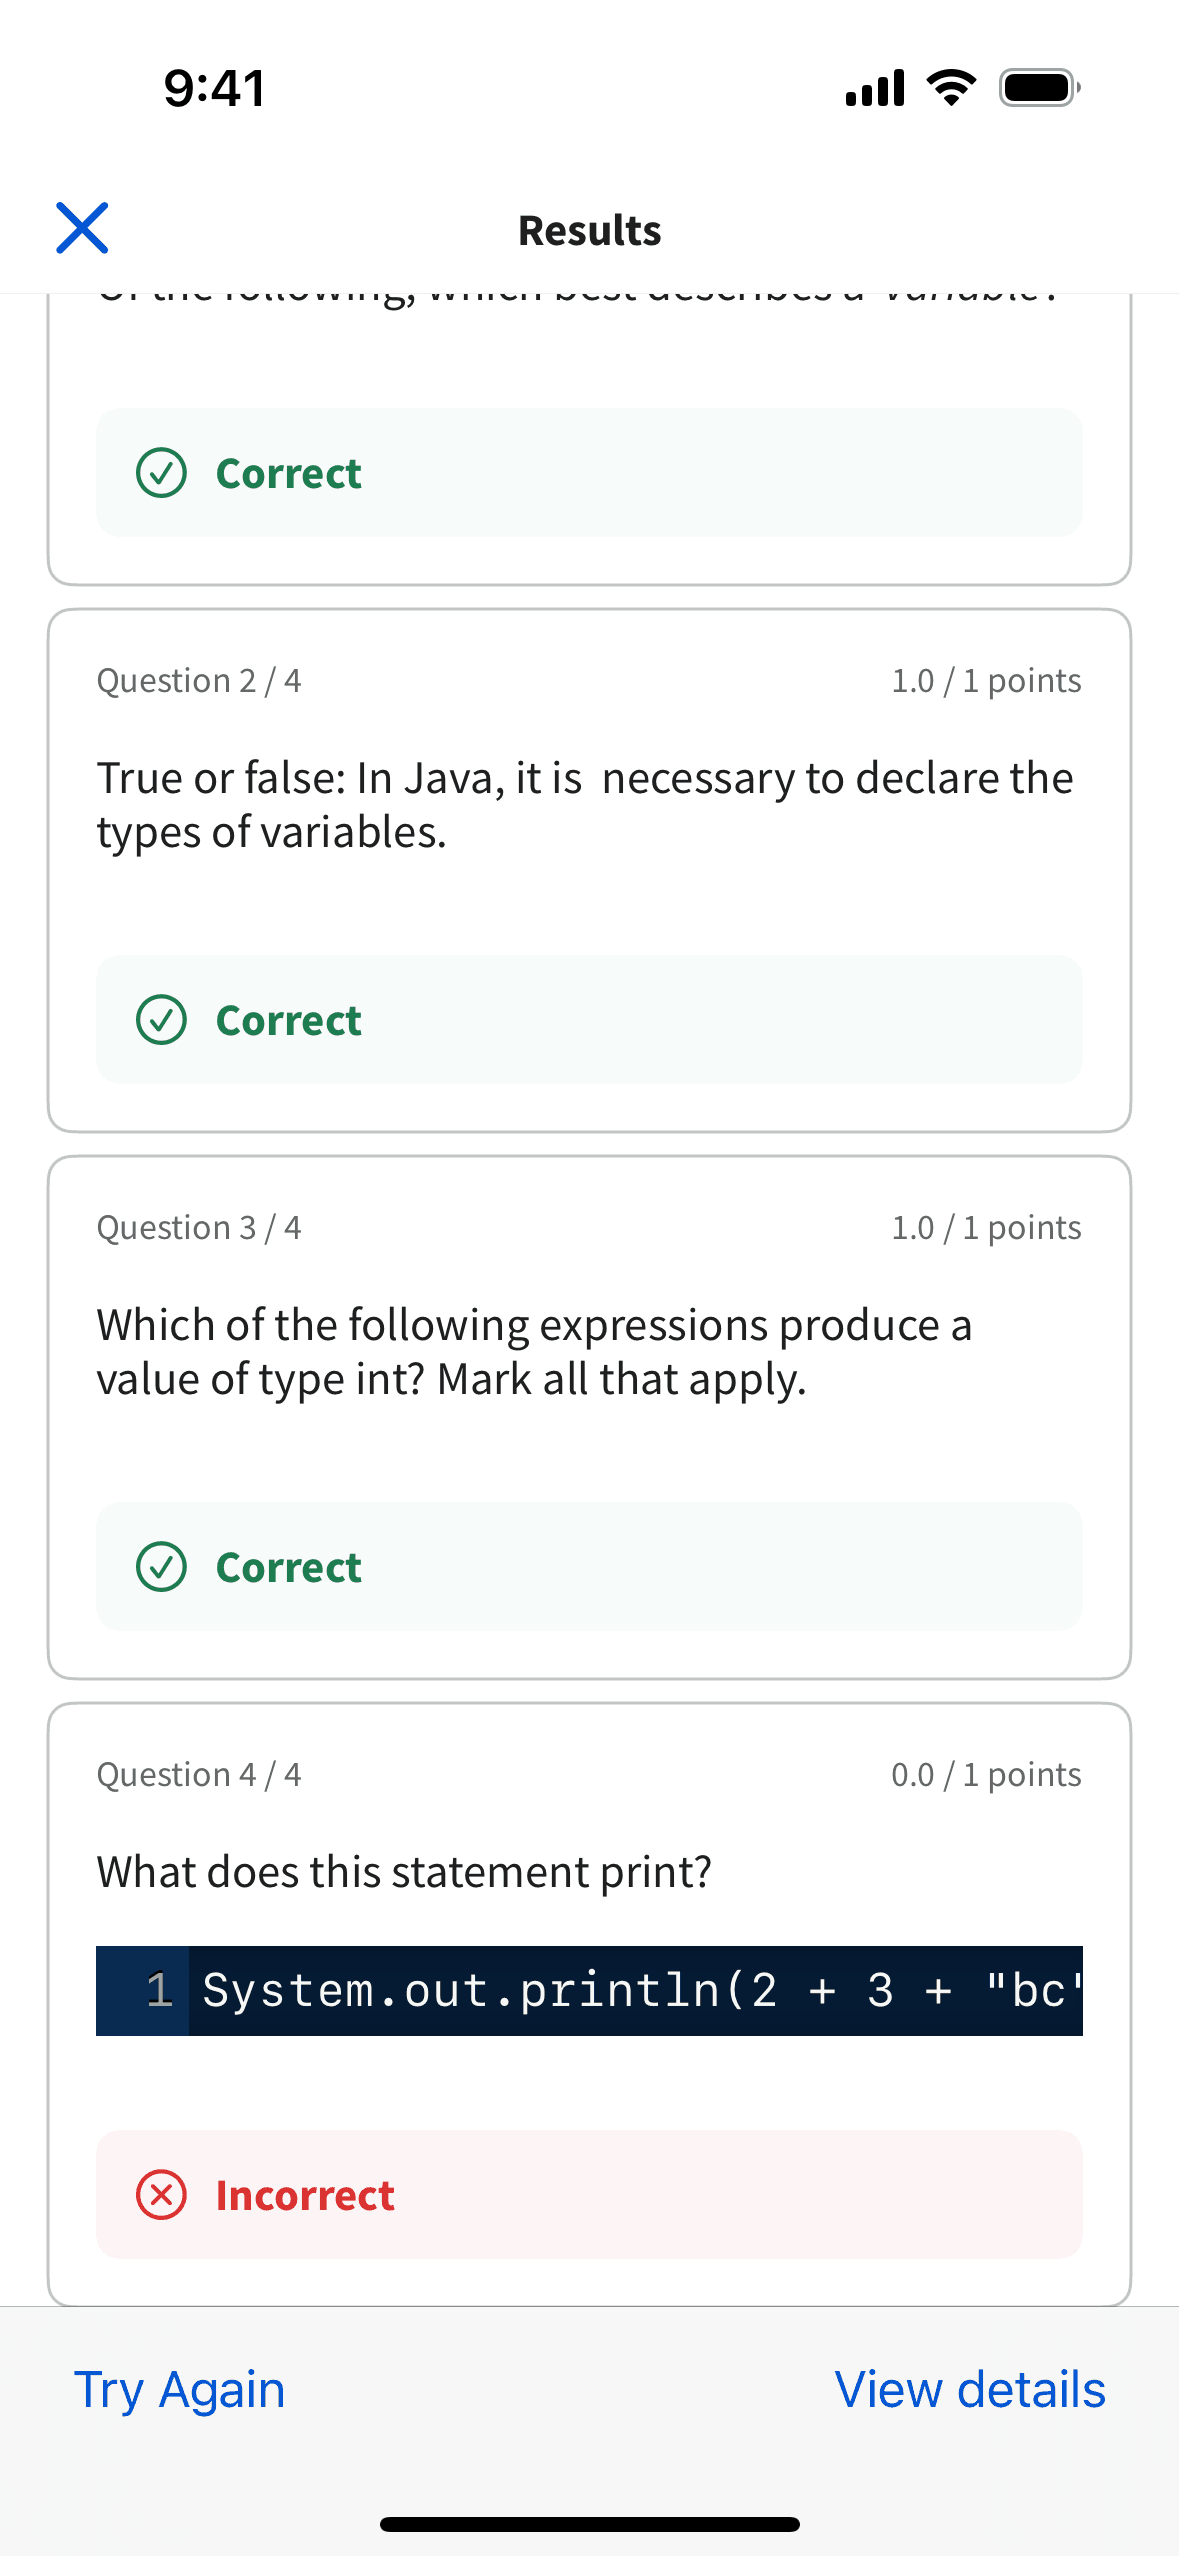Image resolution: width=1179 pixels, height=2556 pixels.
Task: Expand Question 3 results card
Action: [588, 1415]
